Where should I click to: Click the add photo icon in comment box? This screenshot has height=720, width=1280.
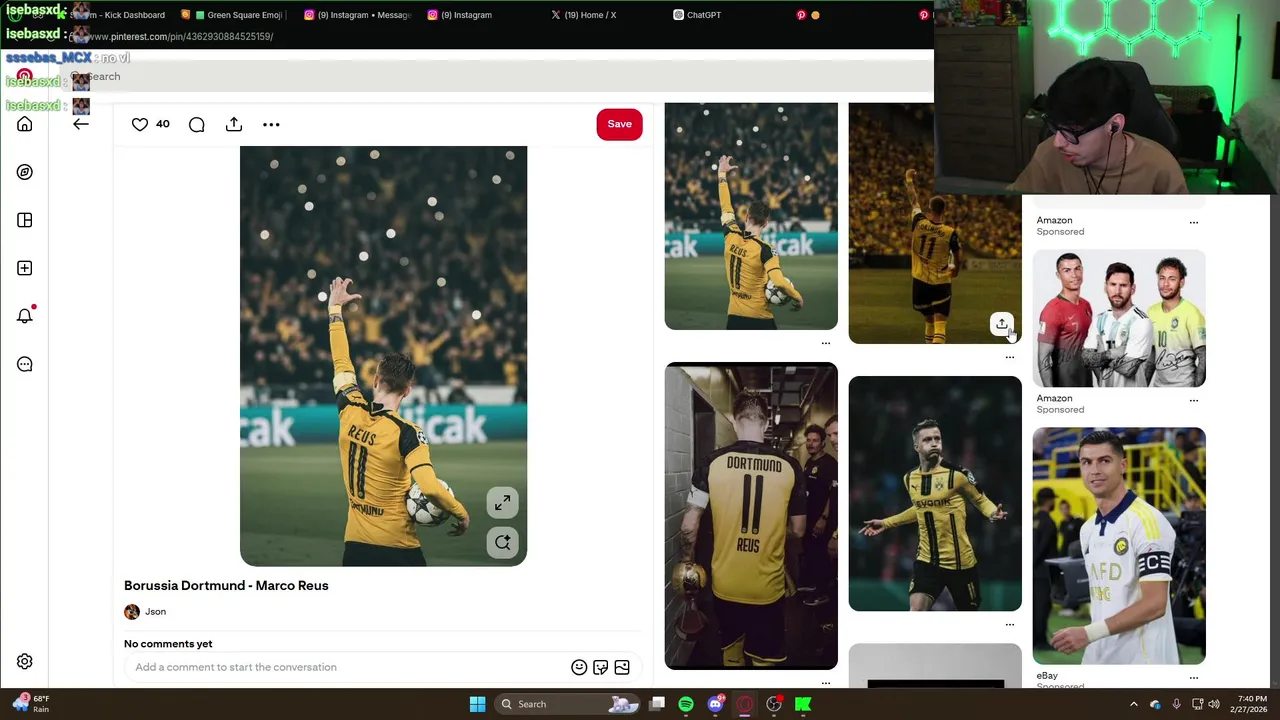coord(622,667)
